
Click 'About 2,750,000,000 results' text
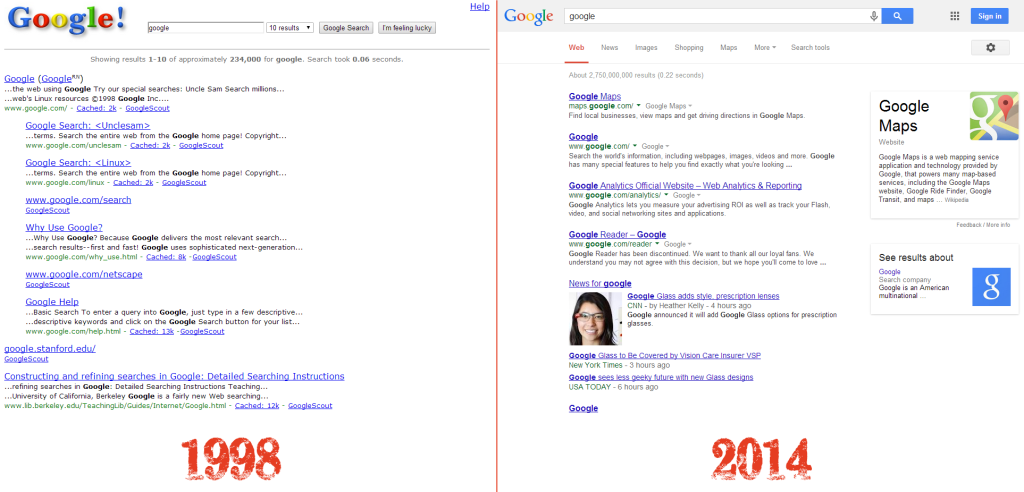[636, 75]
